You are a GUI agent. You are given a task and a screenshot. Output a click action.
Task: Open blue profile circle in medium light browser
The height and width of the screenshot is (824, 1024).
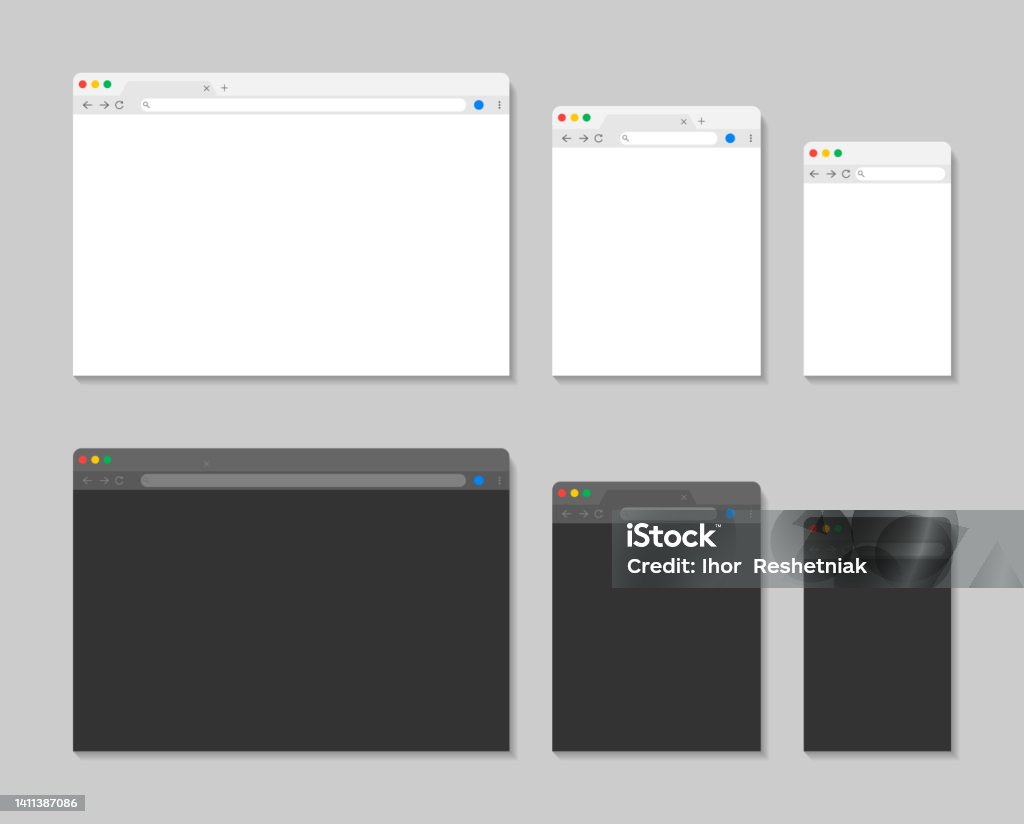730,138
